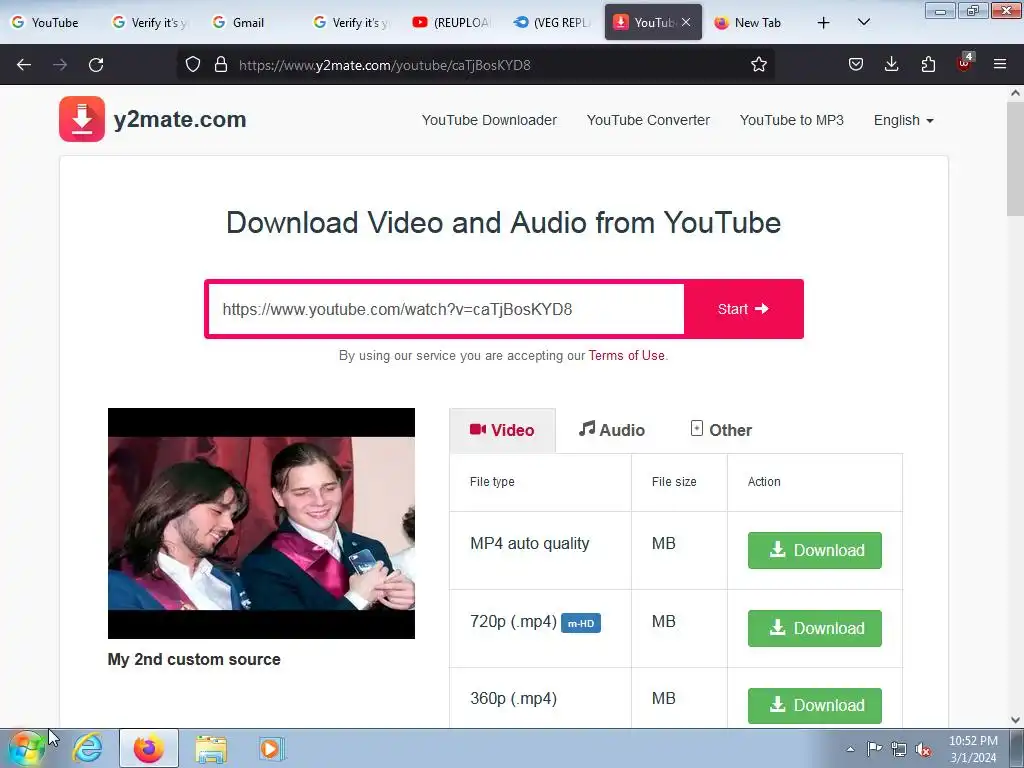Switch to the (VEG REPL tab

[x=552, y=22]
